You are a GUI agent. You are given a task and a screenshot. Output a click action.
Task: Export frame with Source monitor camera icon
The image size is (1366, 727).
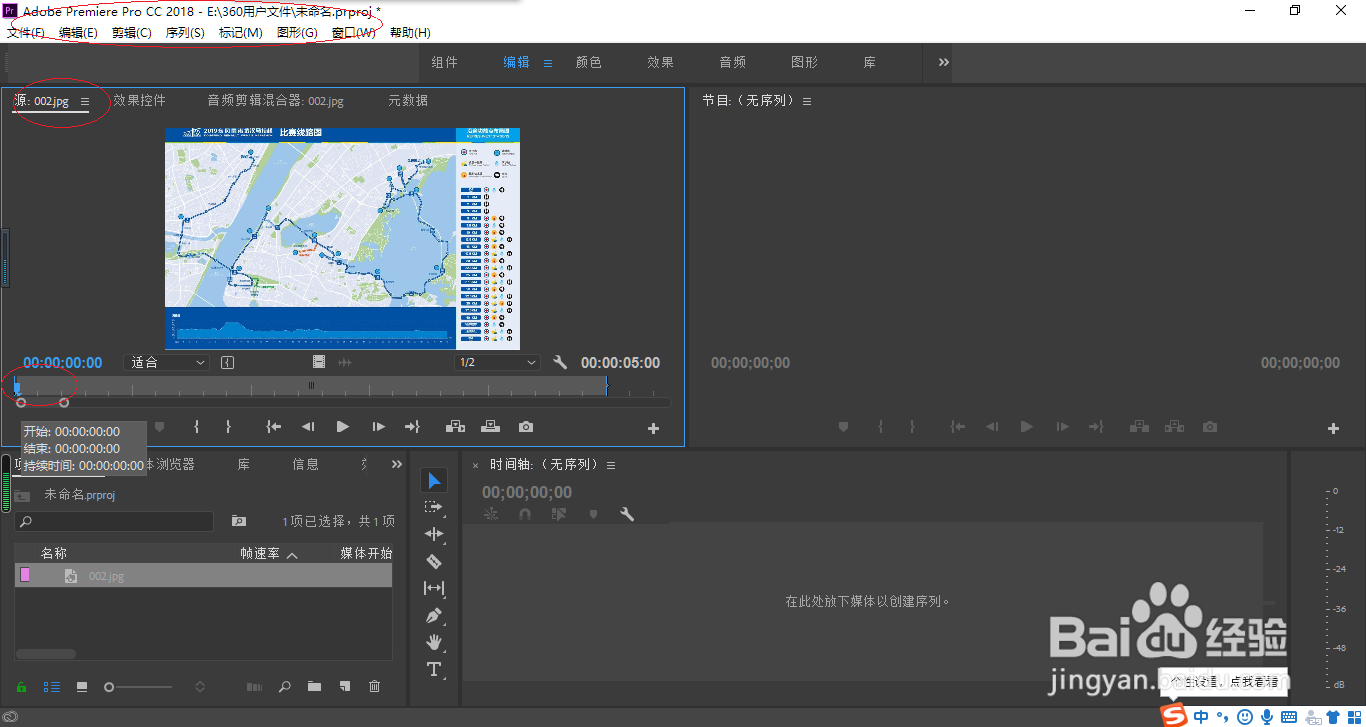click(x=526, y=427)
